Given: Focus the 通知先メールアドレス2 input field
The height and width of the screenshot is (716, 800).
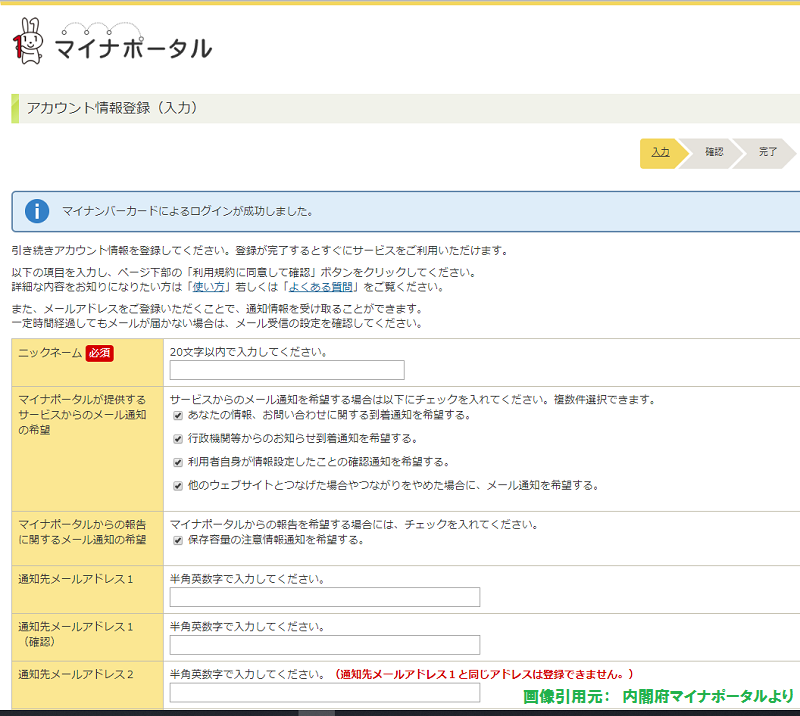Looking at the screenshot, I should coord(325,693).
